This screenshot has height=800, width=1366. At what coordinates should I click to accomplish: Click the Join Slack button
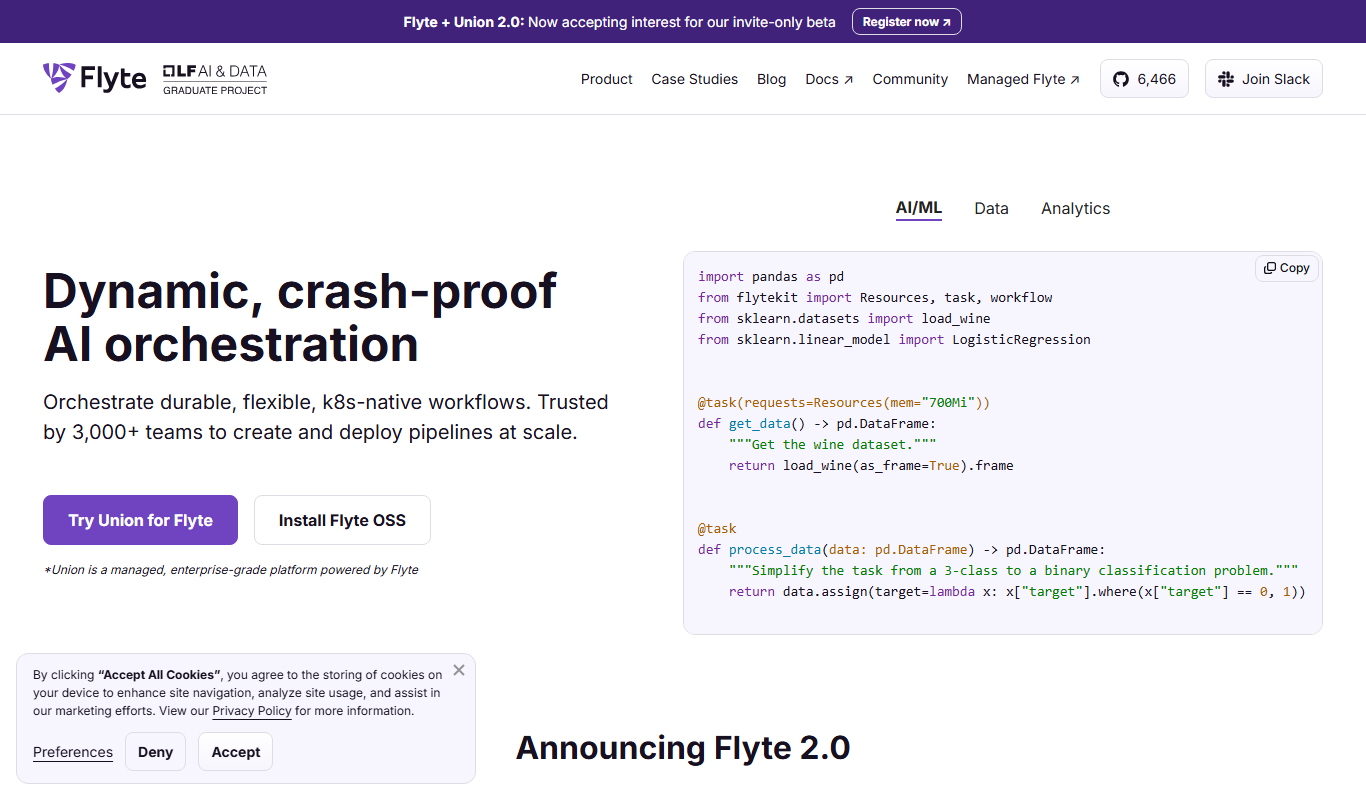pos(1264,79)
